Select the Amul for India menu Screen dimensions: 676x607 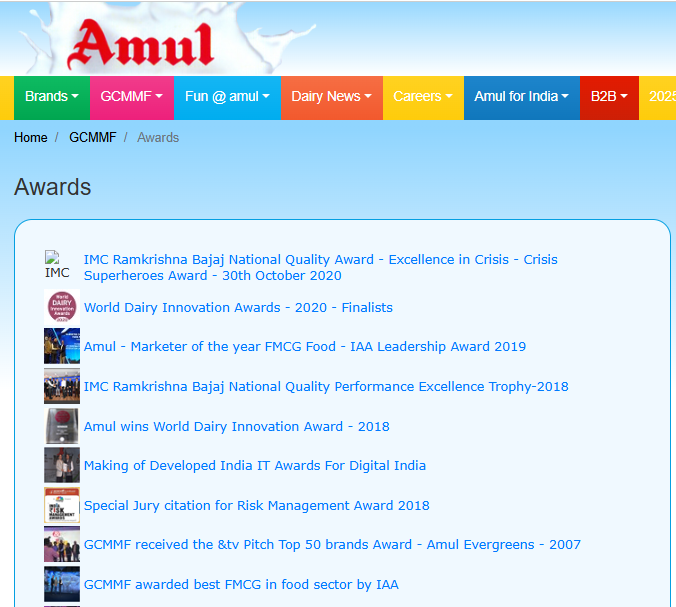point(521,97)
